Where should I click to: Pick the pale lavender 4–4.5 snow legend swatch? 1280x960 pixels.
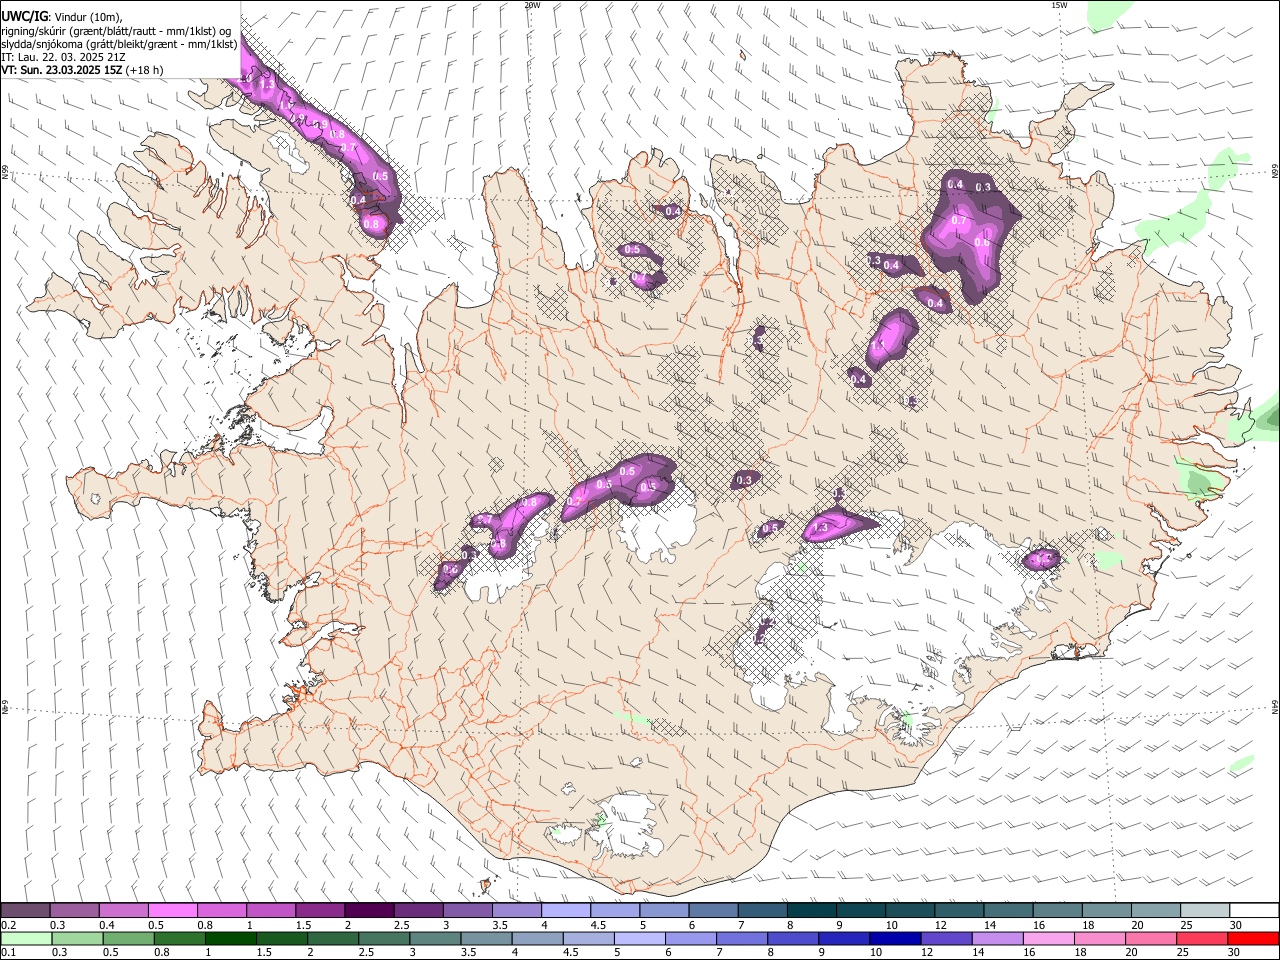point(565,910)
